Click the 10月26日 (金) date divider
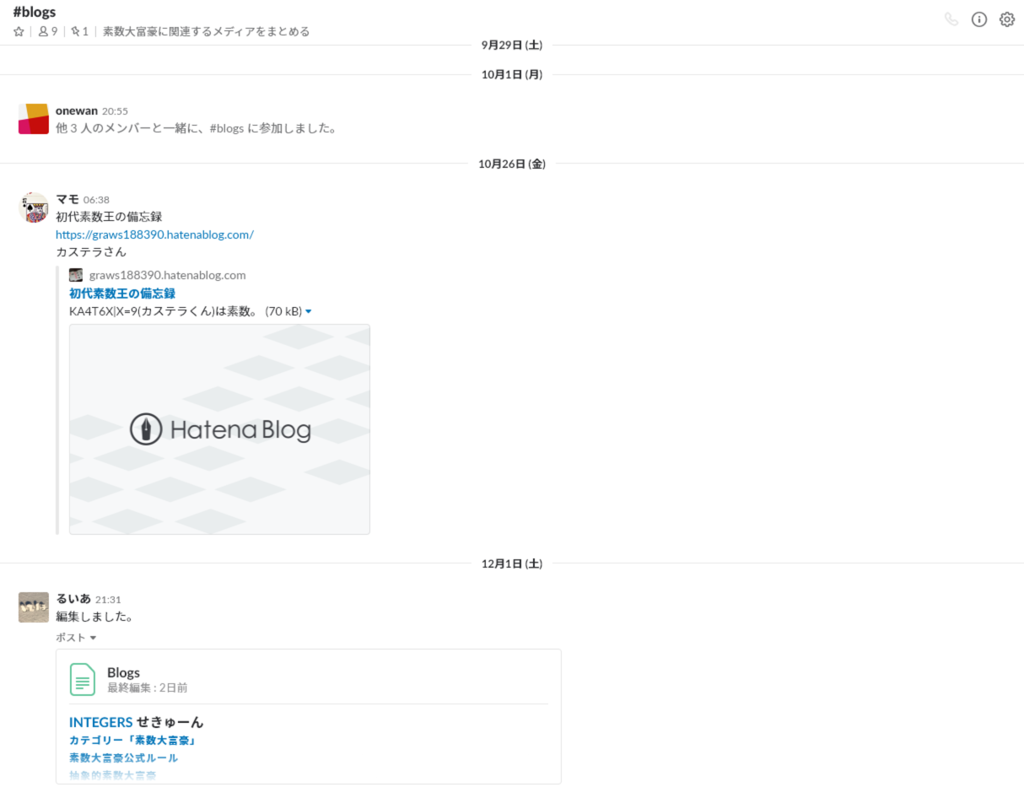1024x798 pixels. (512, 164)
